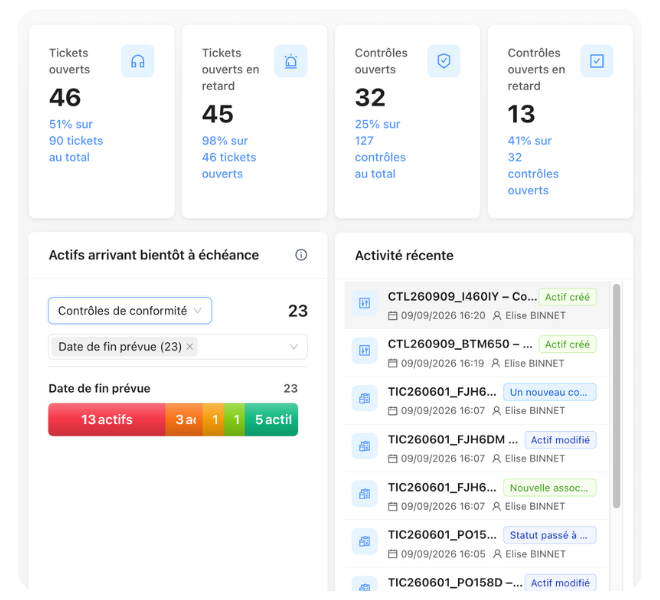The width and height of the screenshot is (660, 600).
Task: Click the ticket icon beside TIC260601_PO15 Statut passé
Action: (365, 541)
